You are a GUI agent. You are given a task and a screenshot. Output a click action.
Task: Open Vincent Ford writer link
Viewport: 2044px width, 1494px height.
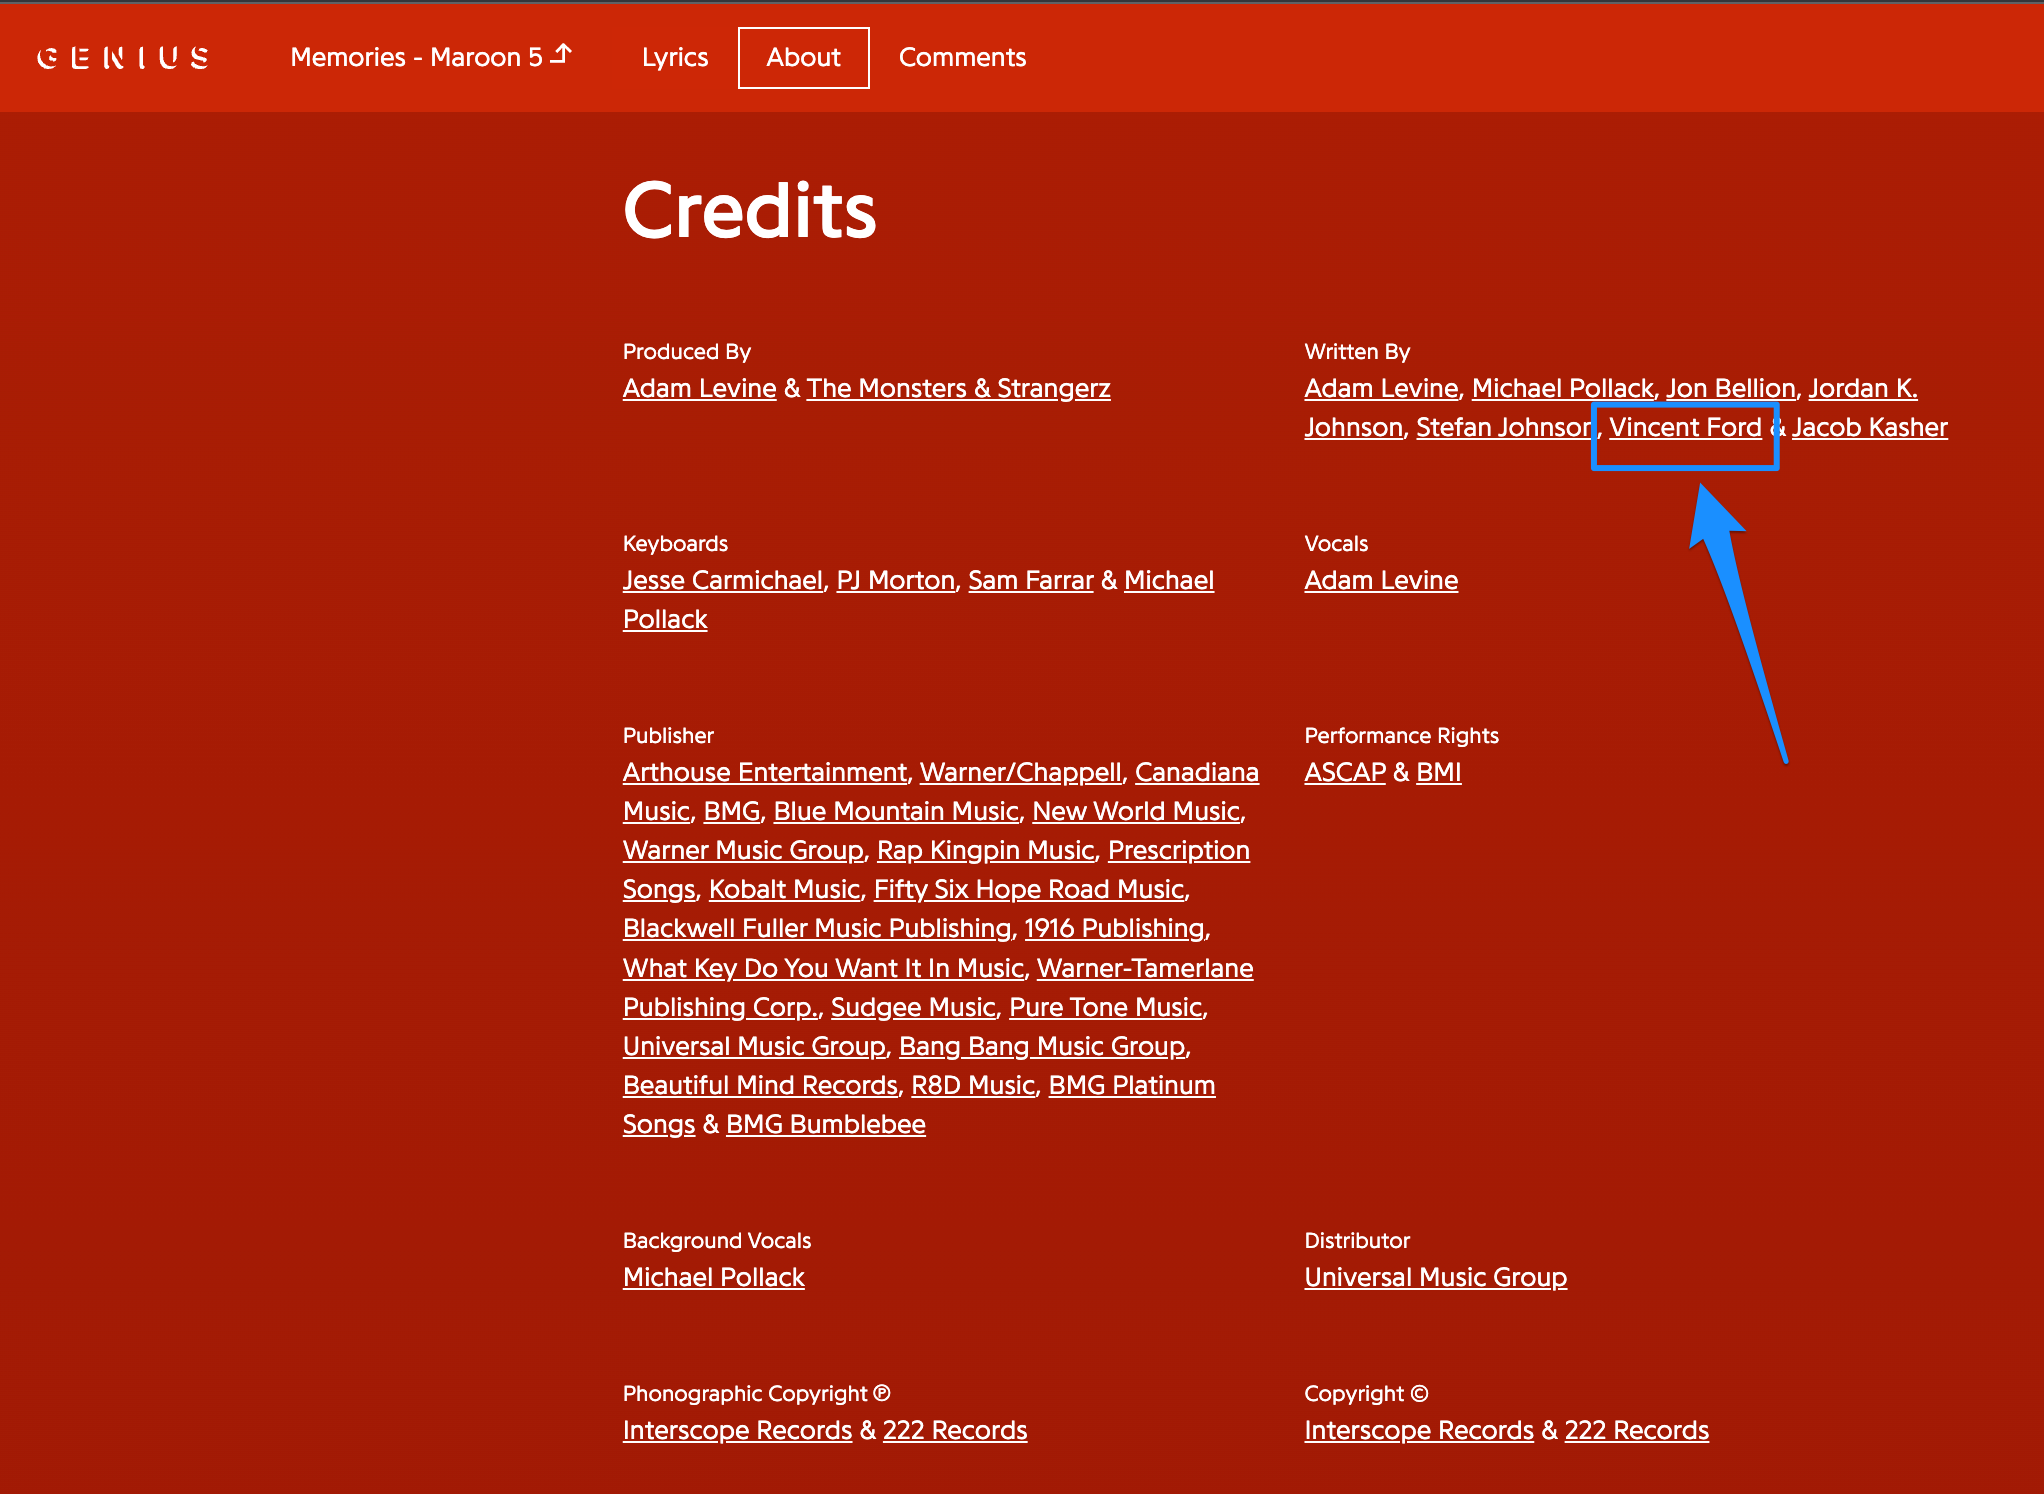click(1684, 427)
